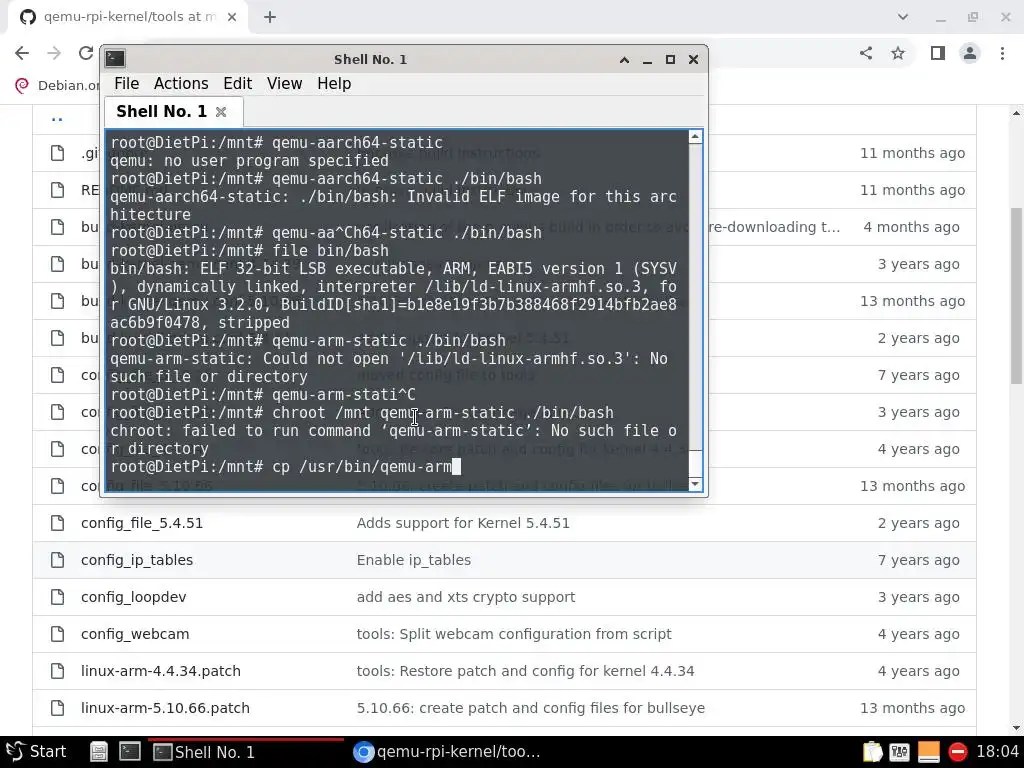This screenshot has width=1024, height=768.
Task: Open the View menu in the terminal
Action: [x=284, y=84]
